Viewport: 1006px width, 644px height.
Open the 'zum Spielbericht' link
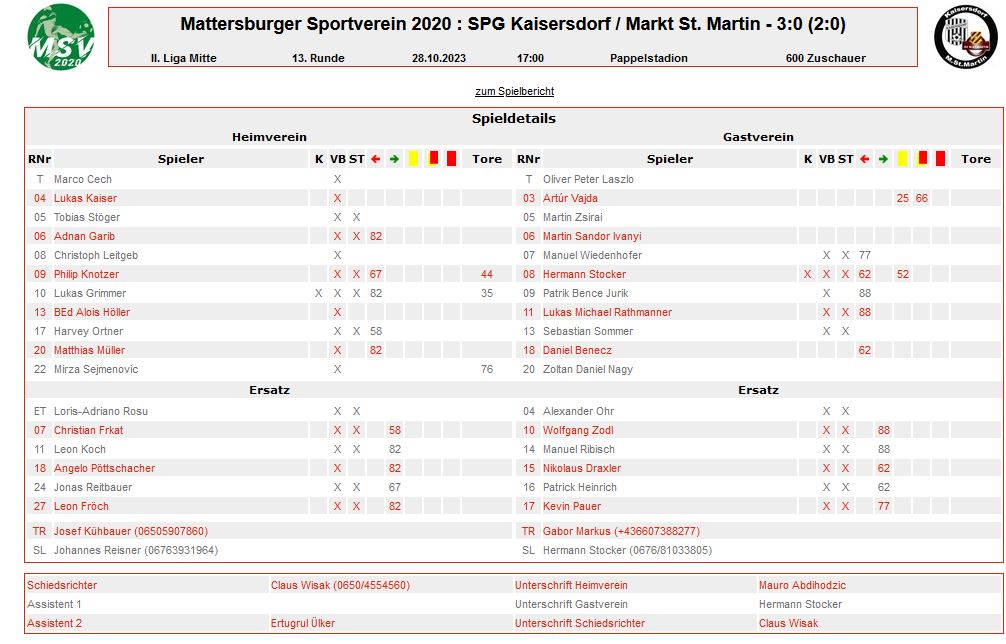point(515,91)
